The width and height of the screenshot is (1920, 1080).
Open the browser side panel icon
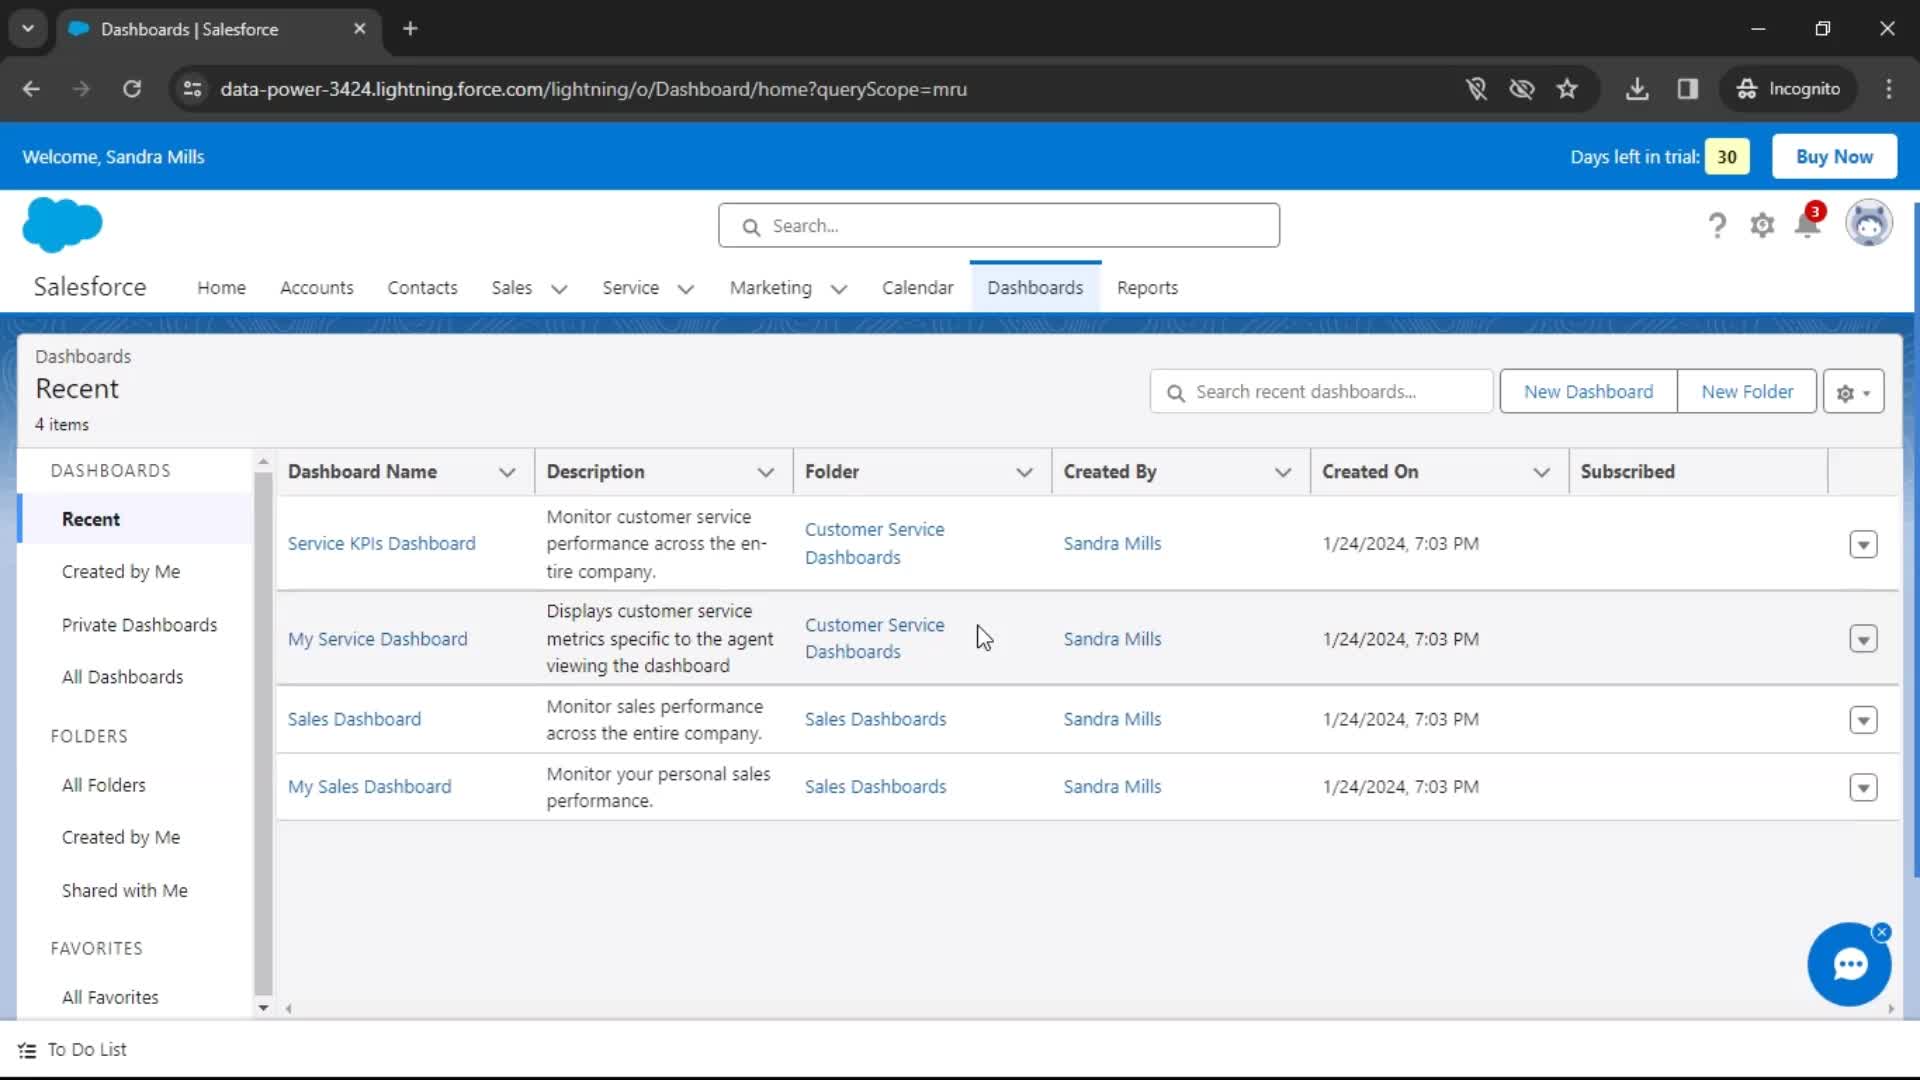pos(1688,89)
